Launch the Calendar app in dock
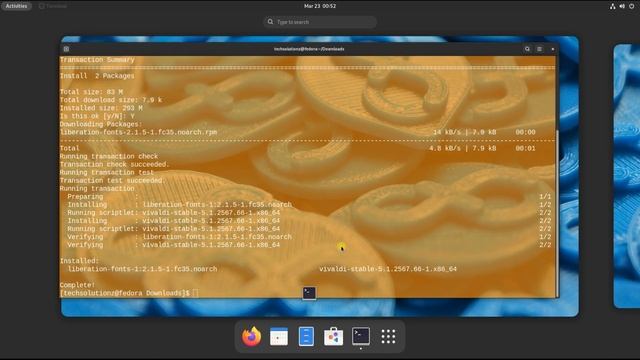Image resolution: width=640 pixels, height=360 pixels. tap(279, 337)
